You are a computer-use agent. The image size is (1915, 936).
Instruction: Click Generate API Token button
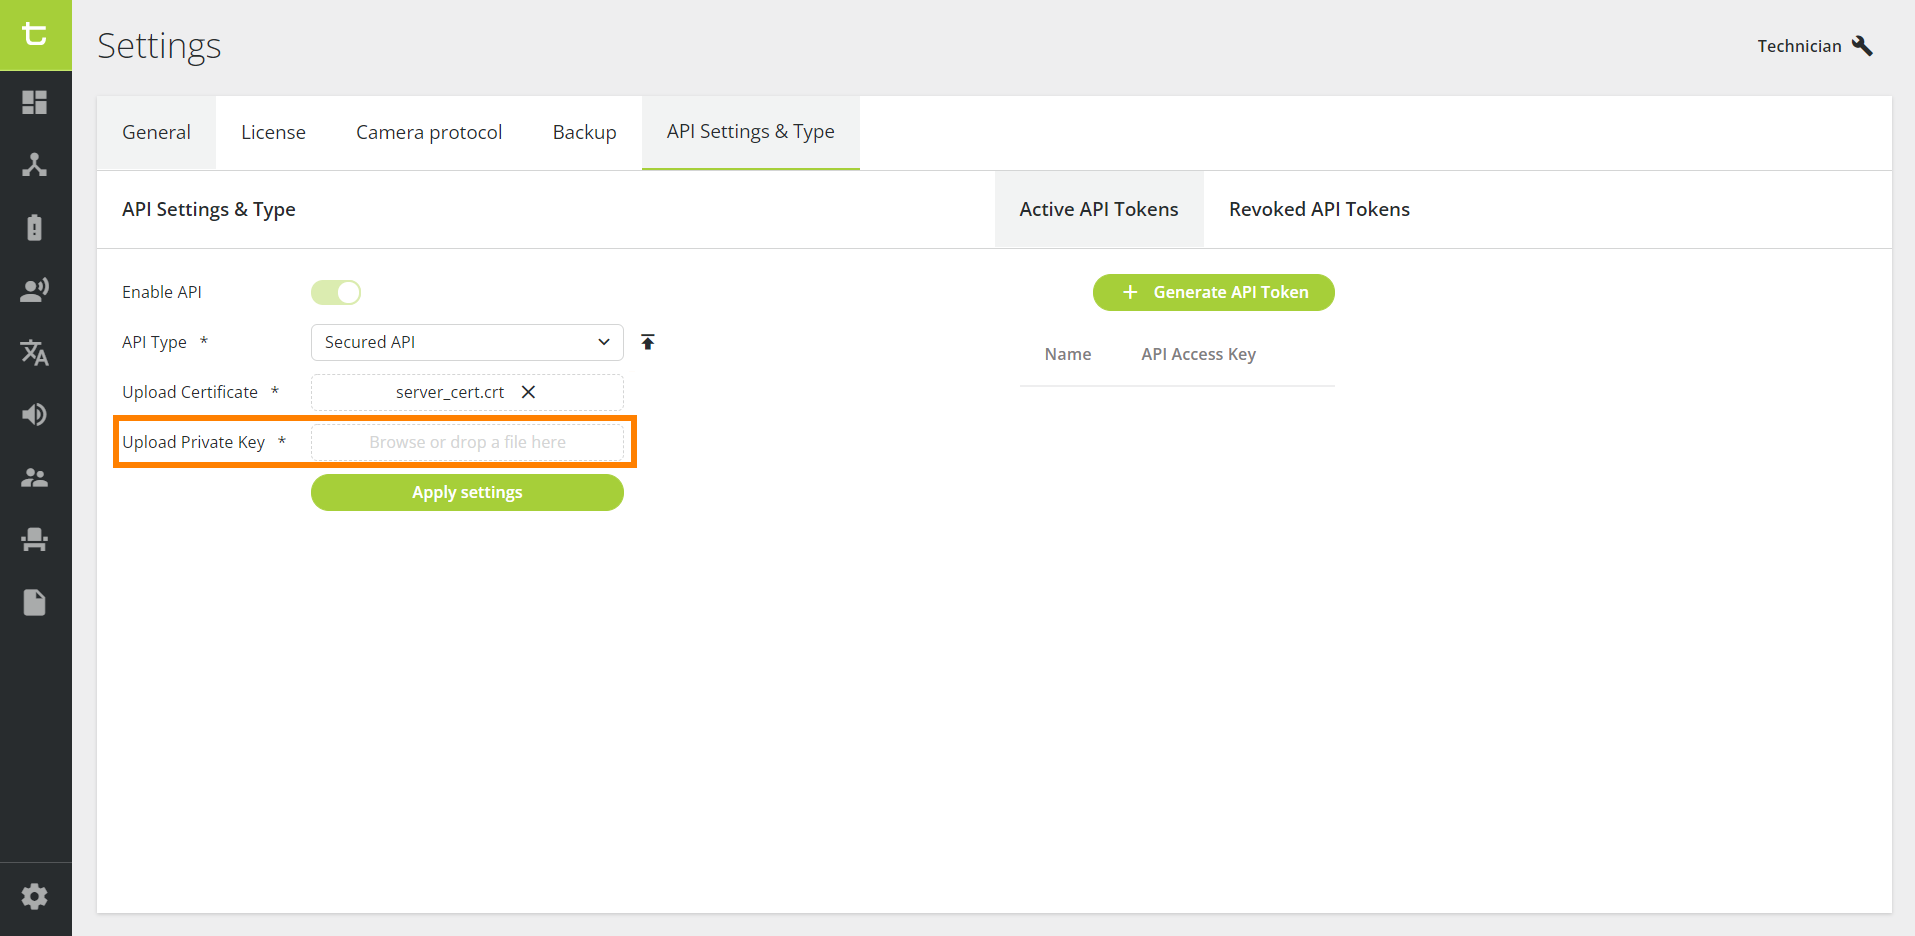(x=1213, y=292)
